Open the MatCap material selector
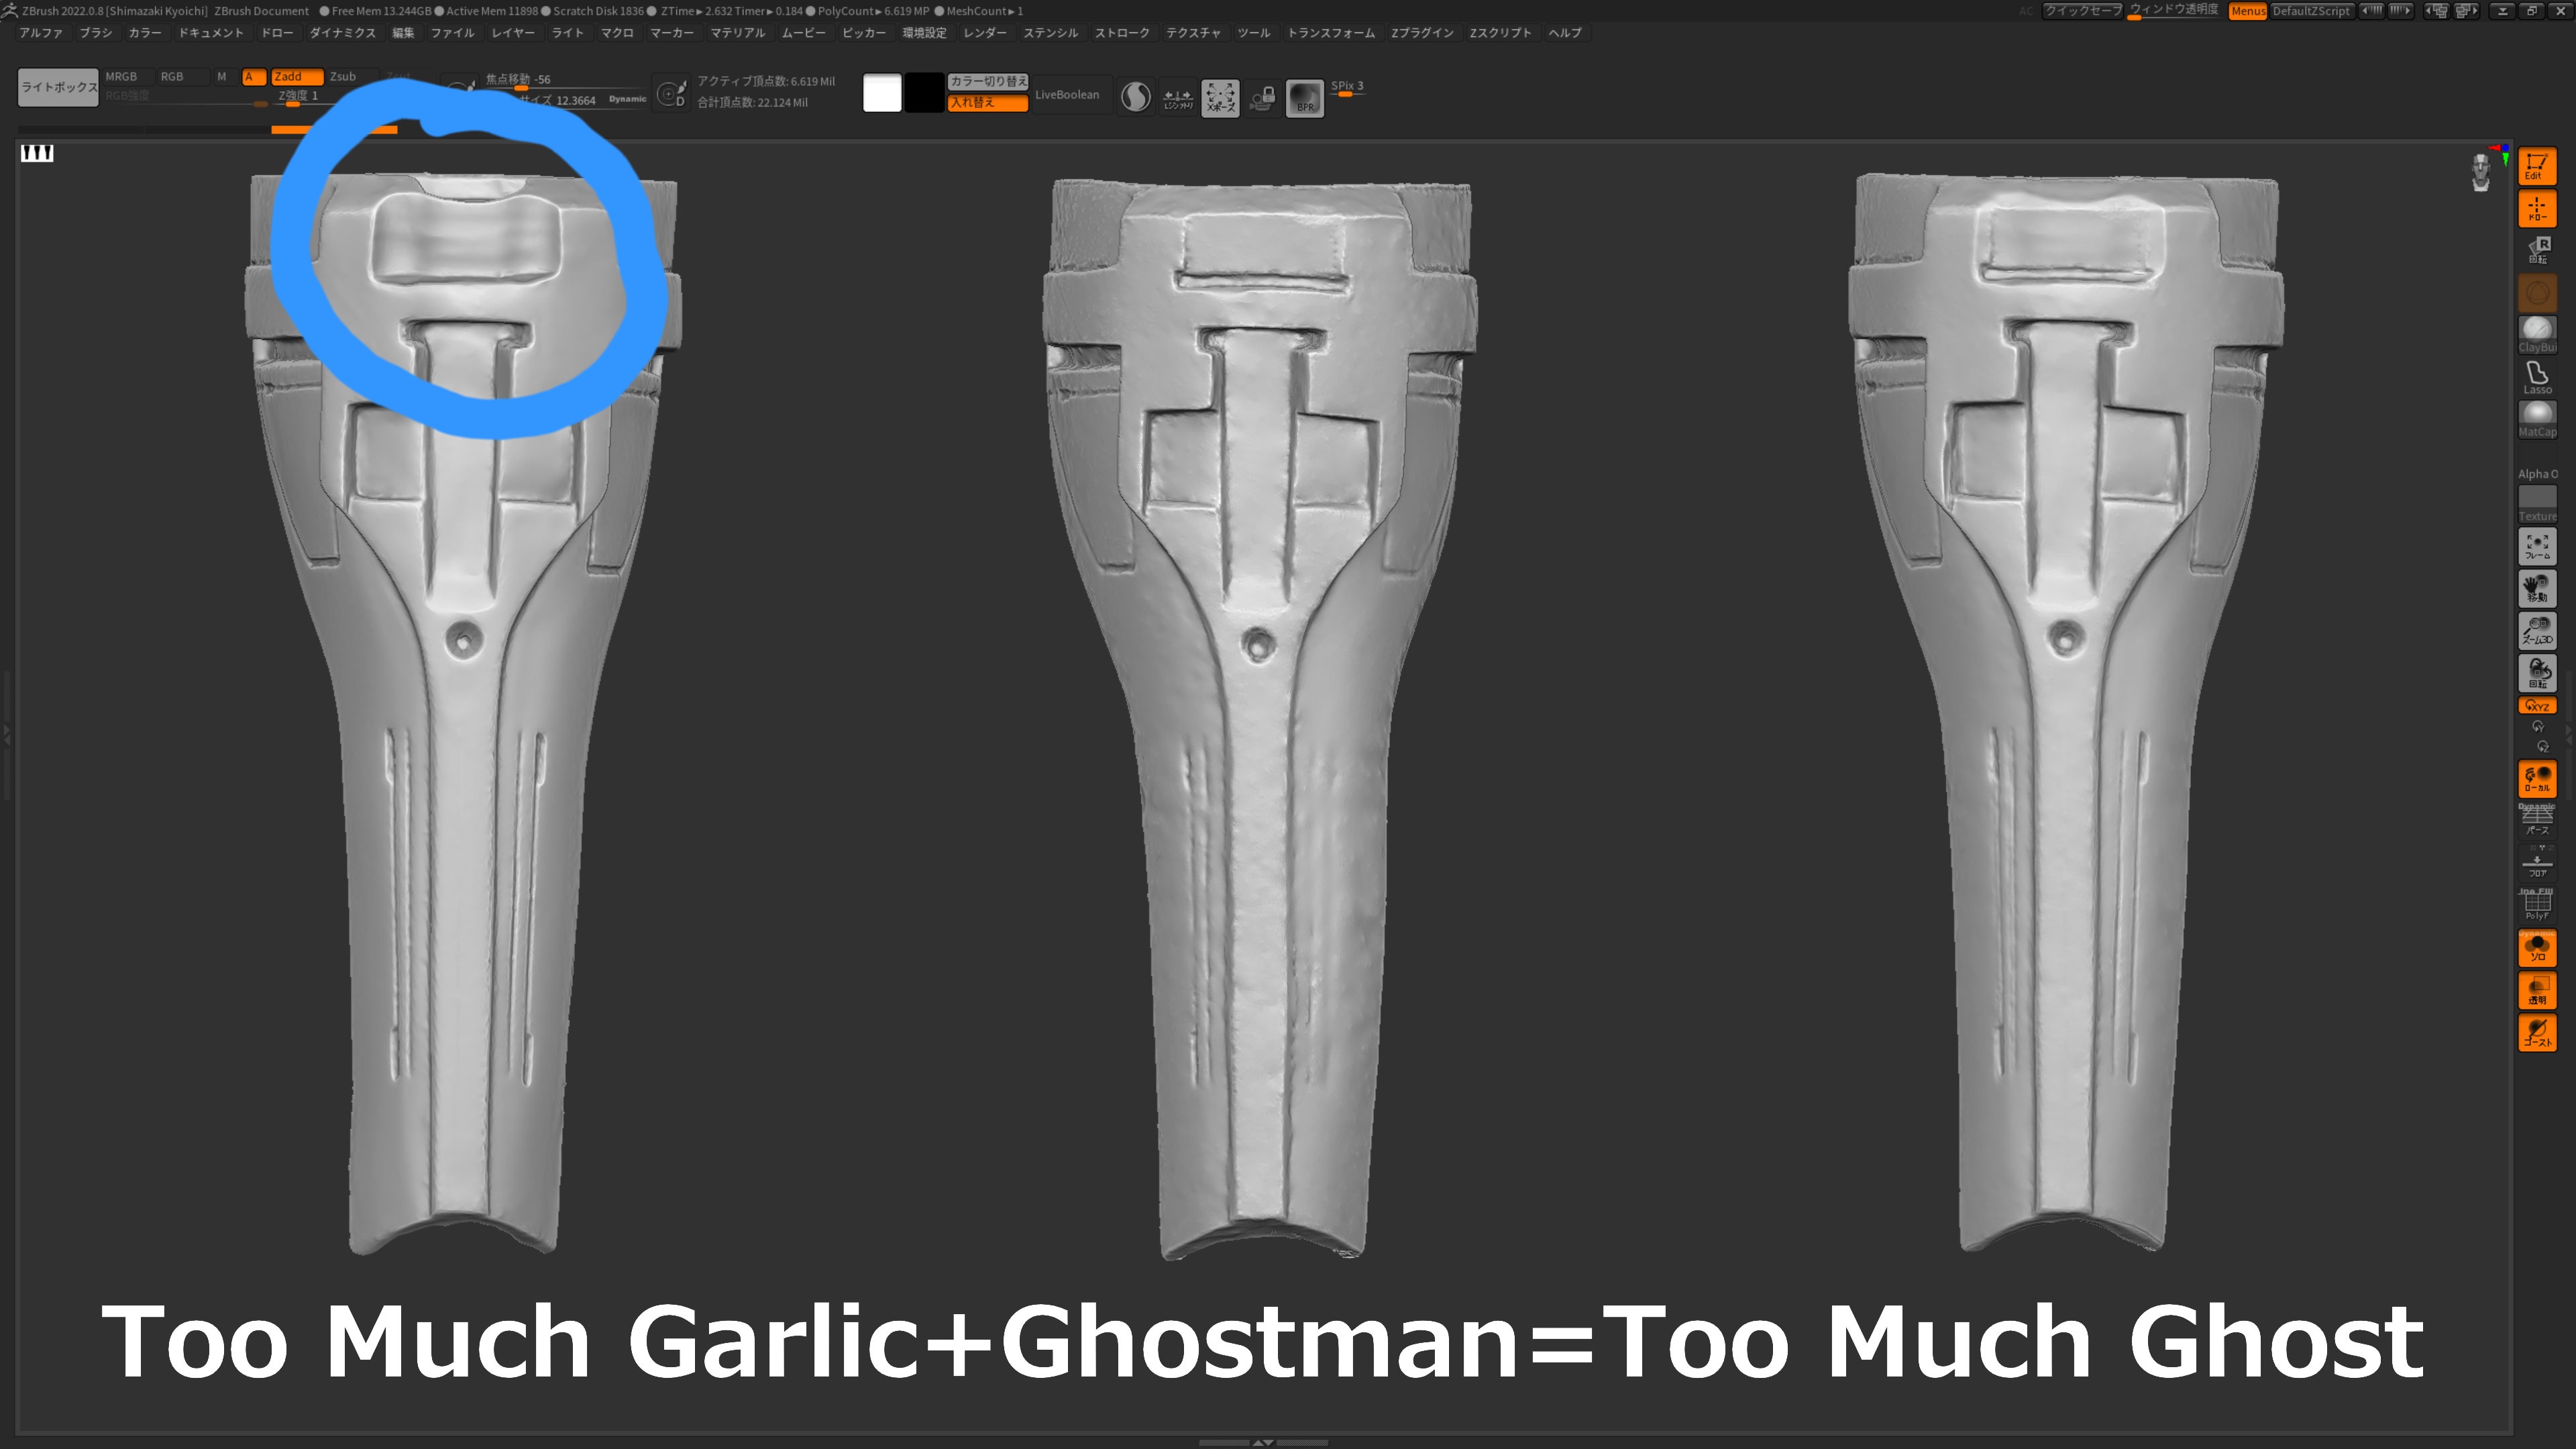The width and height of the screenshot is (2576, 1449). pyautogui.click(x=2537, y=419)
